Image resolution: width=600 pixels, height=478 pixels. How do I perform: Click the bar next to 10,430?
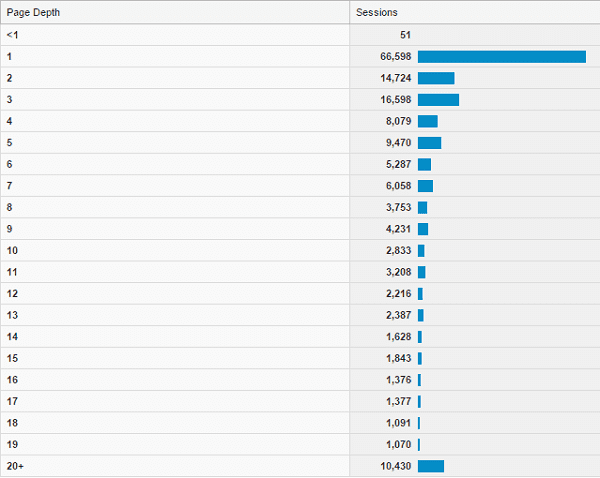(431, 466)
